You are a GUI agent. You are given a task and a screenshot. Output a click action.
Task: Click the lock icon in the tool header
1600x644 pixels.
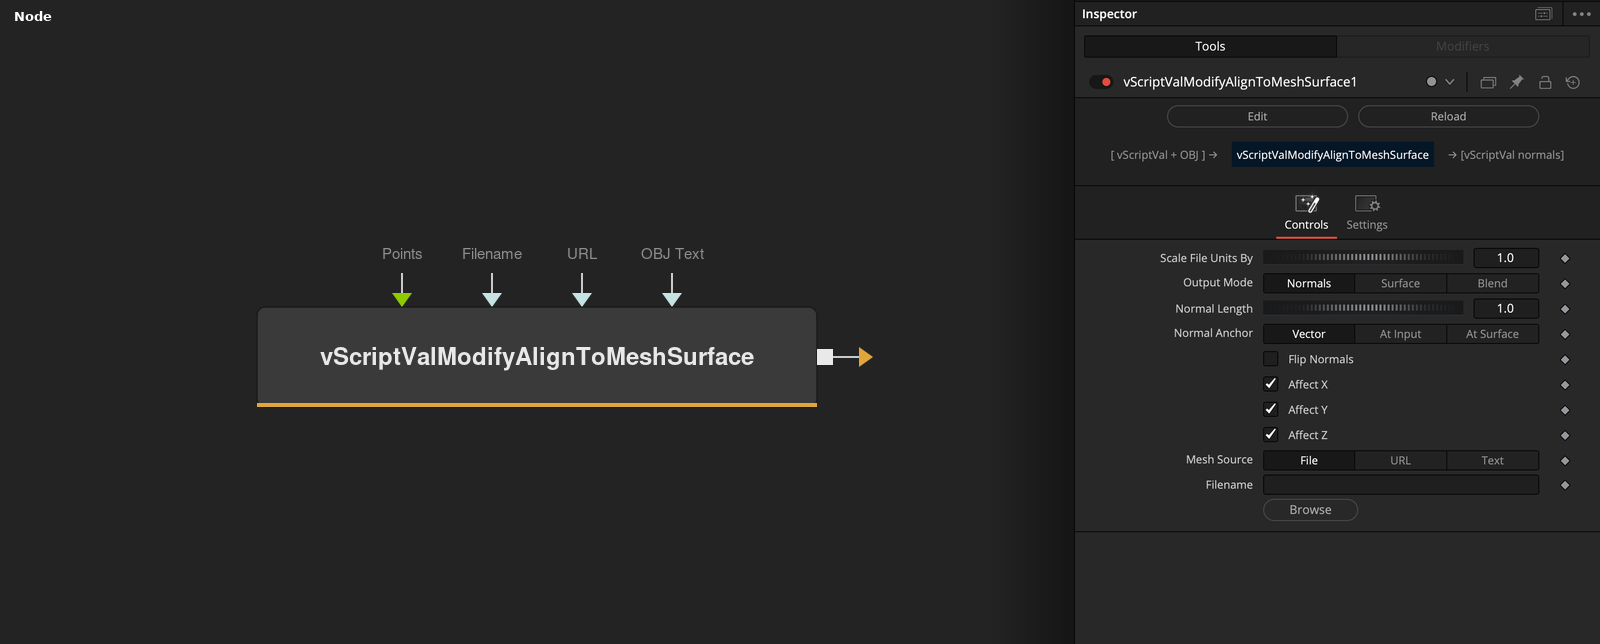pos(1545,82)
